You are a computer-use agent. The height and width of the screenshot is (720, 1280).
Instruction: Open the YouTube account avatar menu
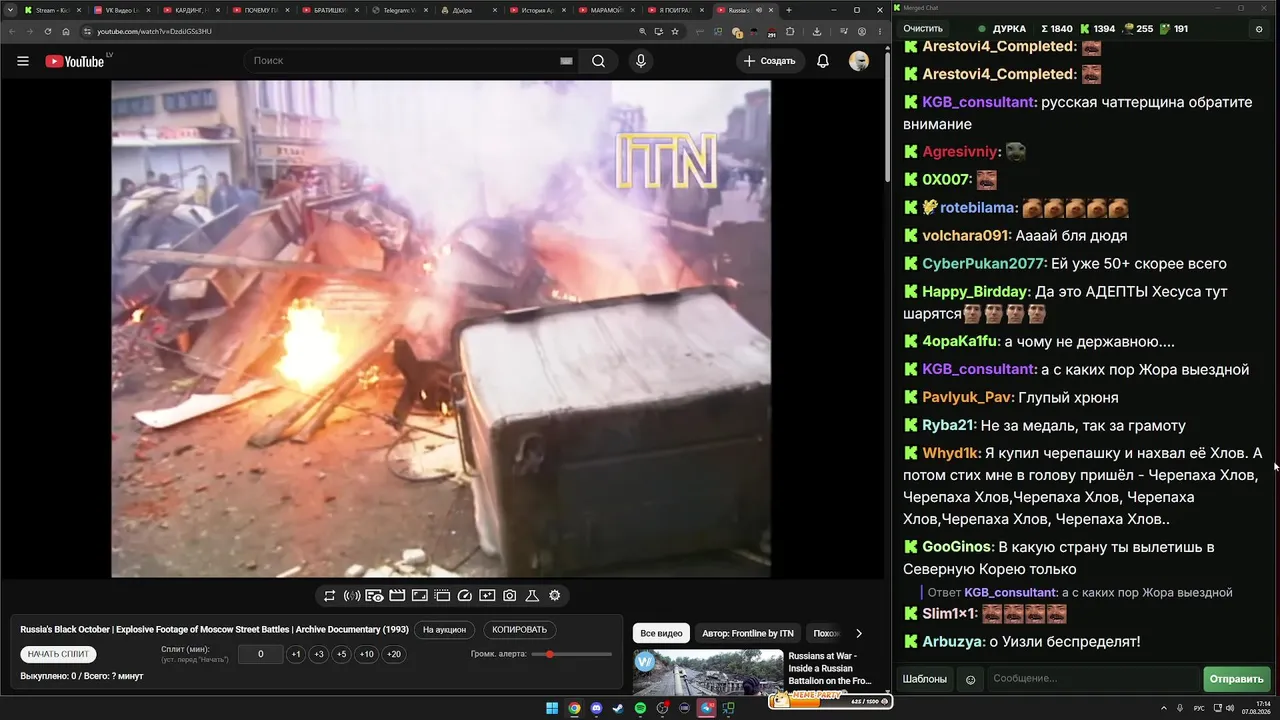click(x=859, y=61)
